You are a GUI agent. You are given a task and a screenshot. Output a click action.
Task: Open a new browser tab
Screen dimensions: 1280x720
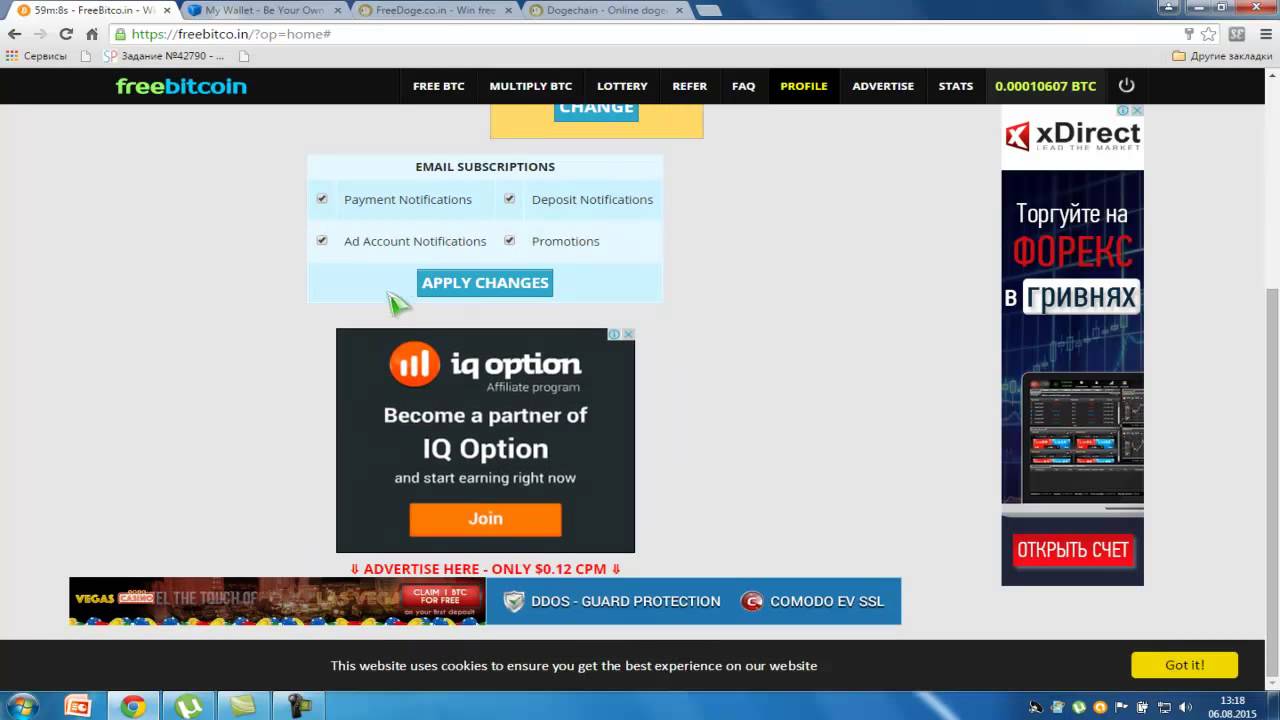point(708,10)
